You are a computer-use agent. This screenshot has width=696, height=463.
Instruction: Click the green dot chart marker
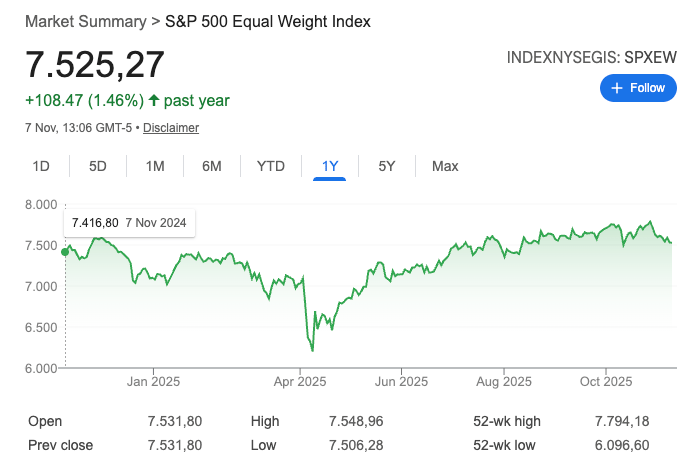pyautogui.click(x=65, y=252)
